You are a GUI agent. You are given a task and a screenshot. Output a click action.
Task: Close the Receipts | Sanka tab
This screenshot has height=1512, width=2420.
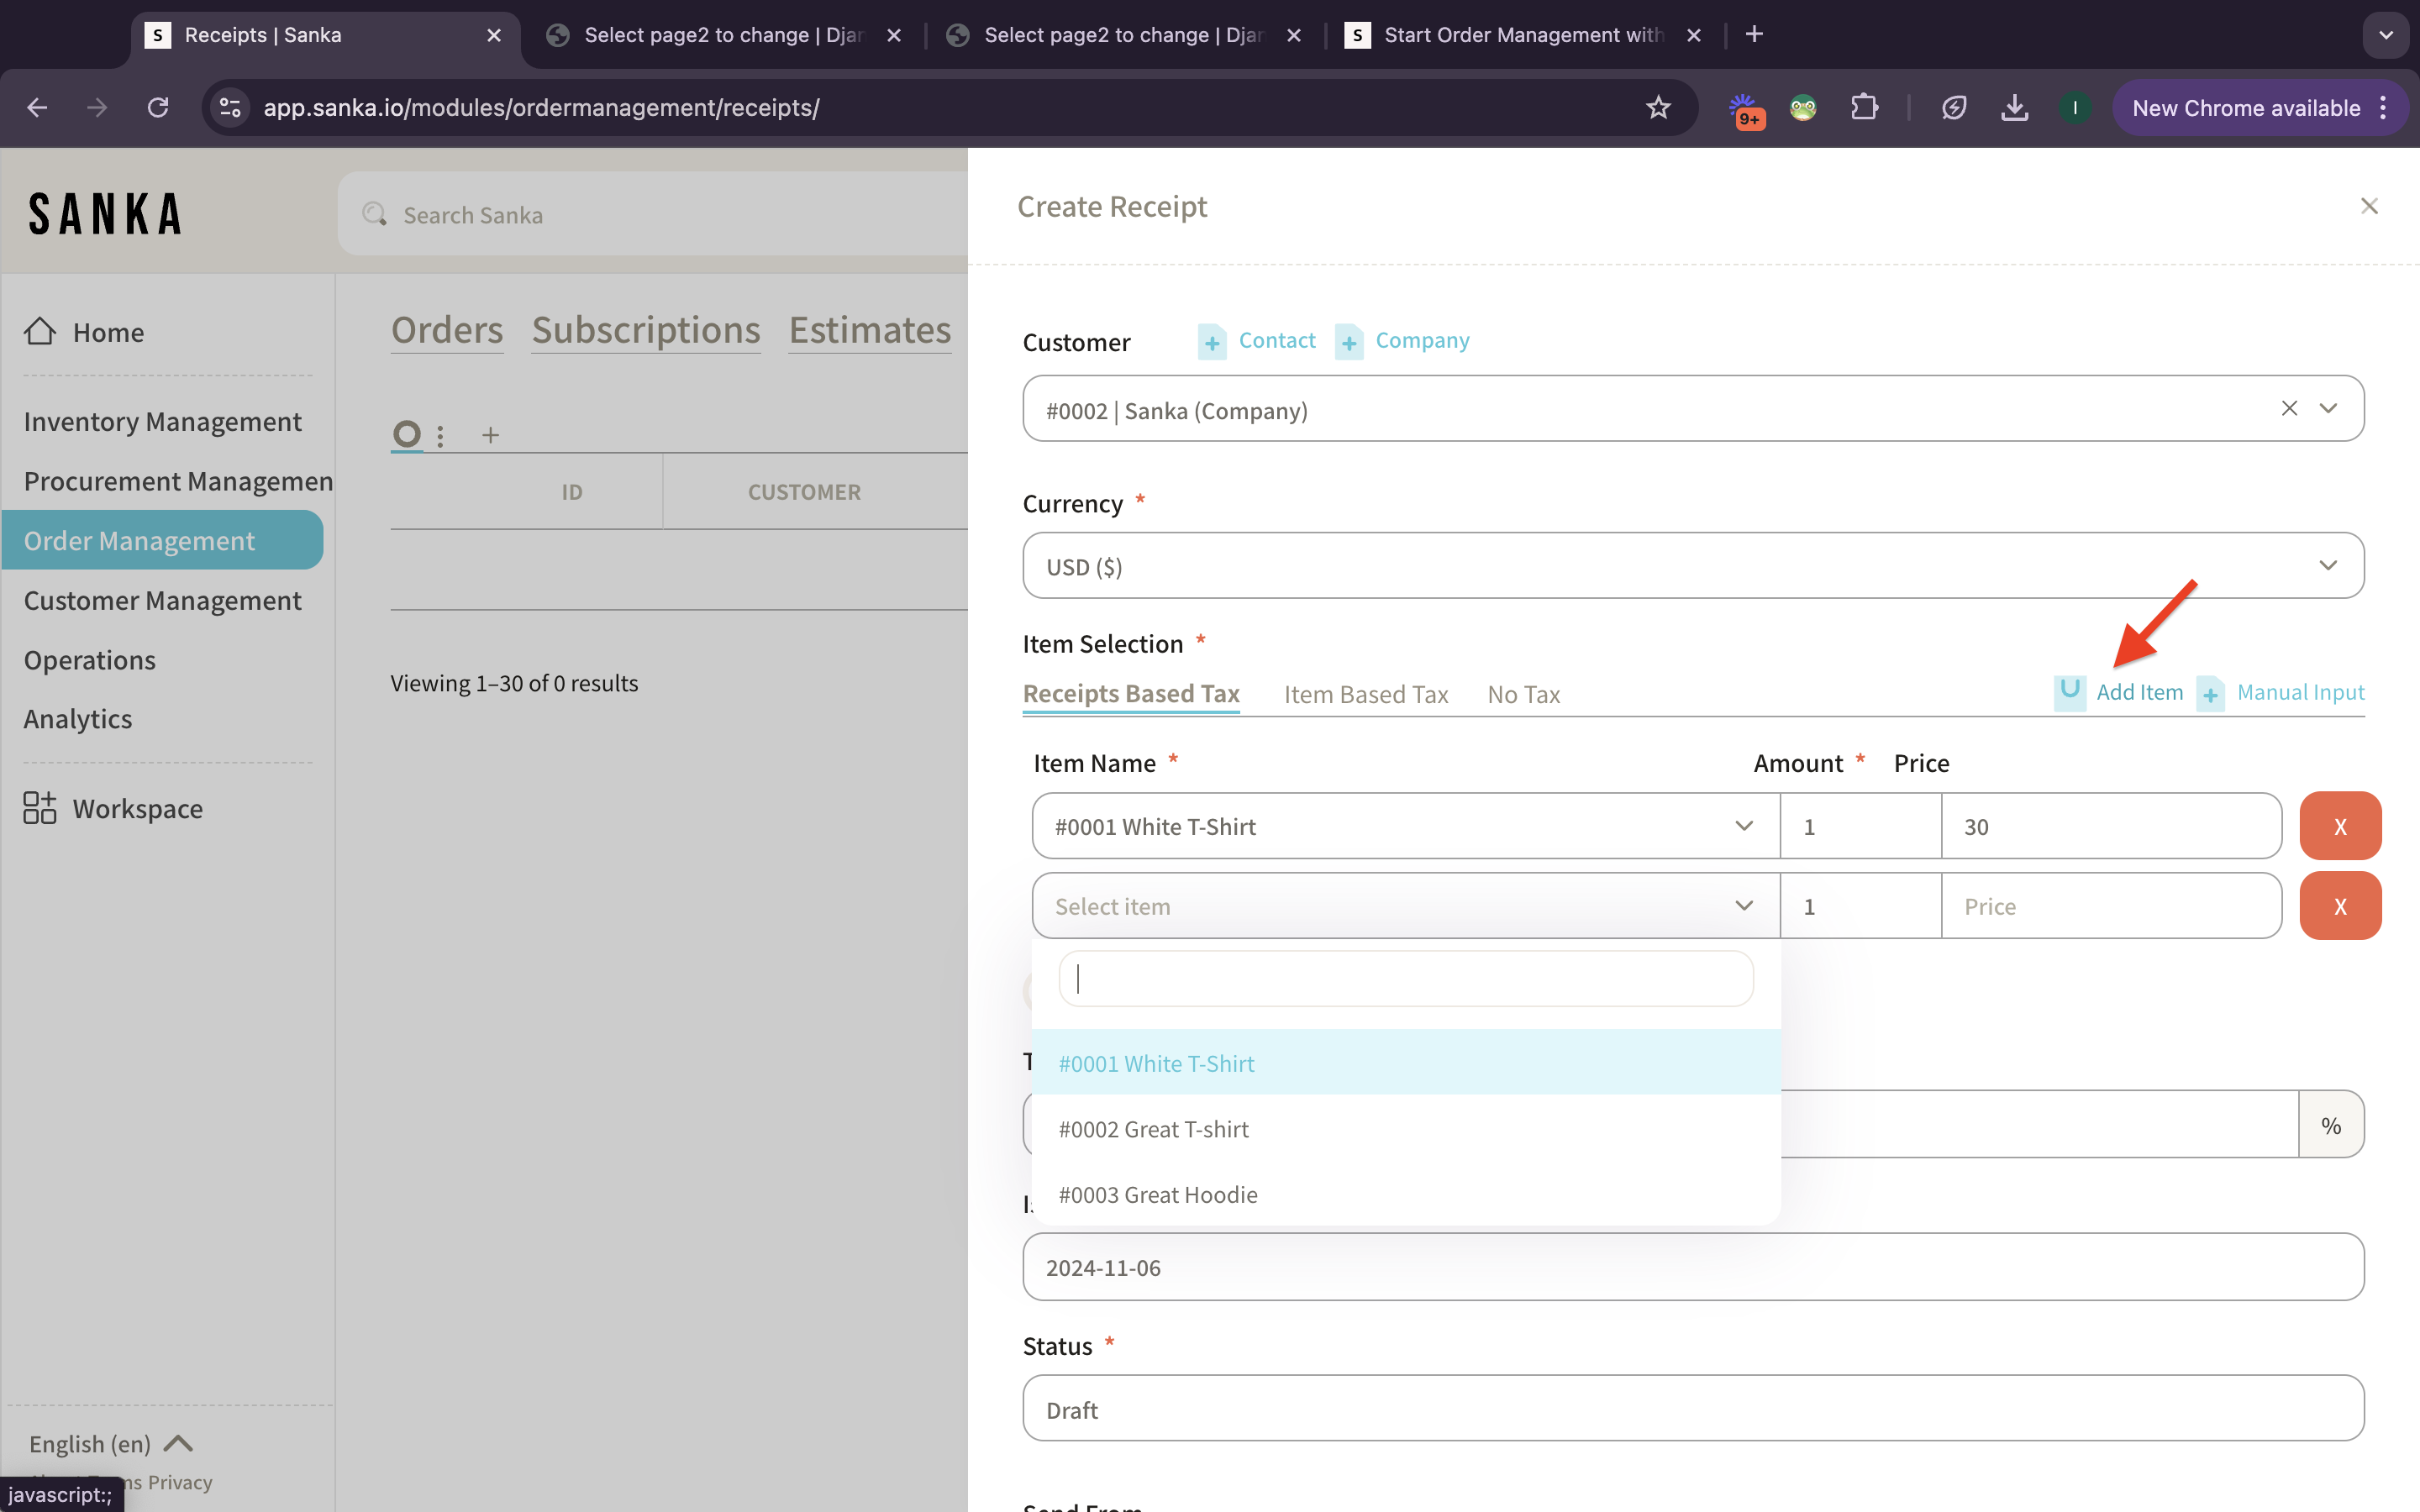pos(494,35)
